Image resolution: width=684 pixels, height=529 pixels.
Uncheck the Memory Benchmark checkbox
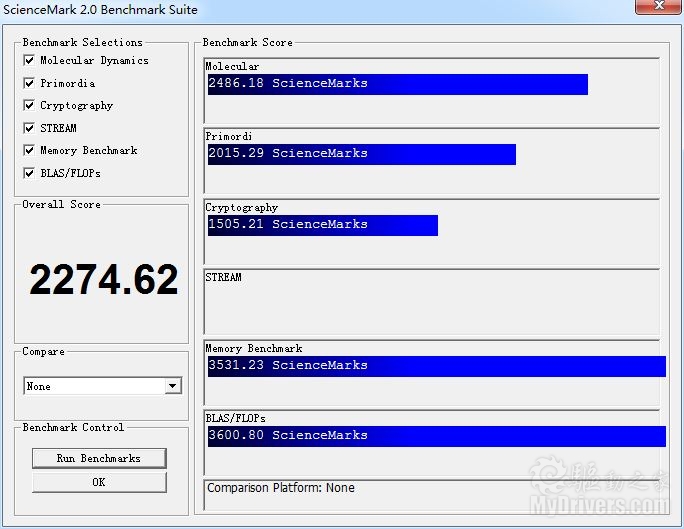point(29,150)
